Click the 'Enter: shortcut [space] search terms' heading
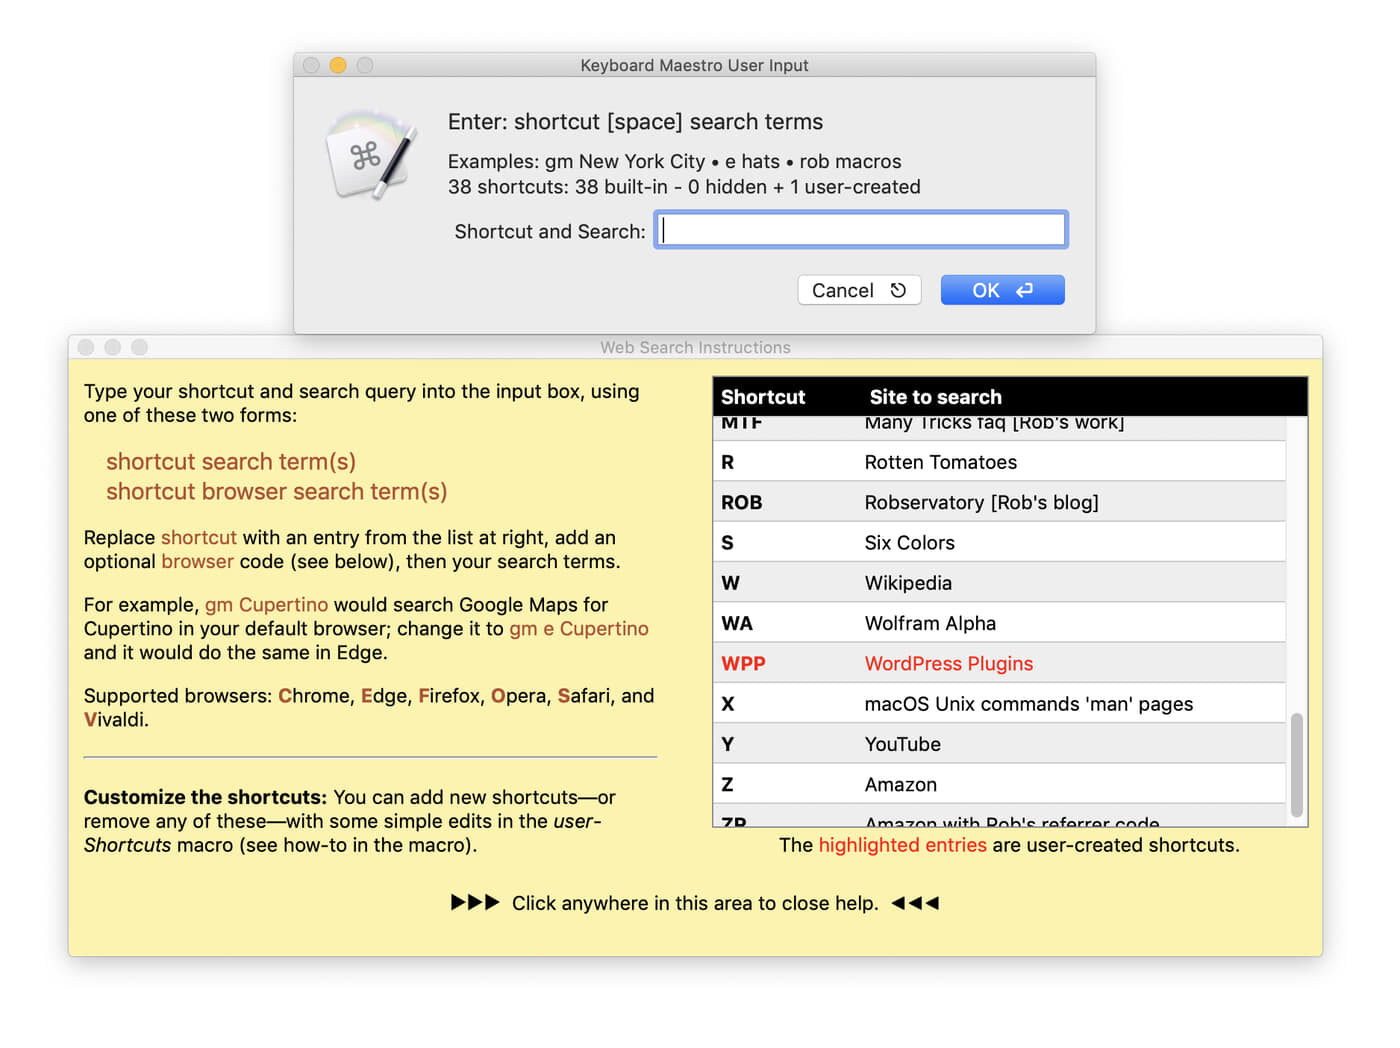1400x1048 pixels. 635,122
